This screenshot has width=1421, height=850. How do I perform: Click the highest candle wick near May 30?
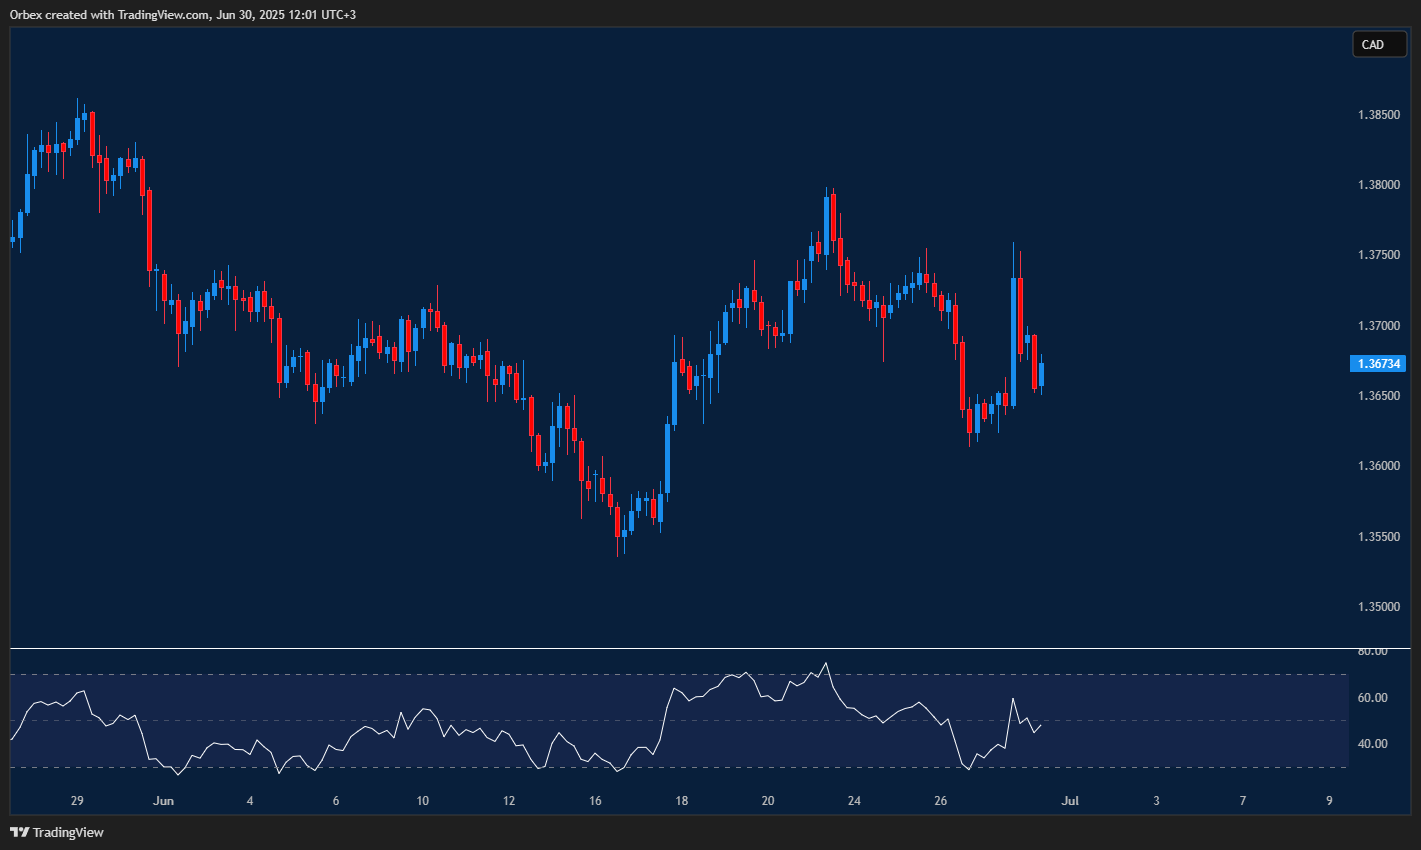[80, 105]
